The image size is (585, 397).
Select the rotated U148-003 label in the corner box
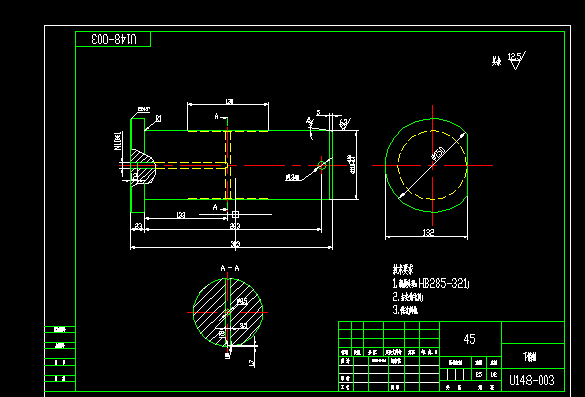114,39
